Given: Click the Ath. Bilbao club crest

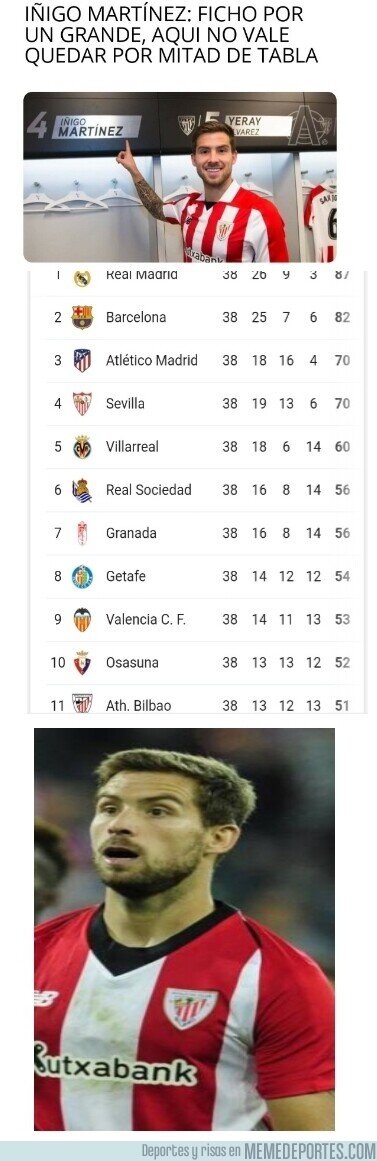Looking at the screenshot, I should [82, 704].
